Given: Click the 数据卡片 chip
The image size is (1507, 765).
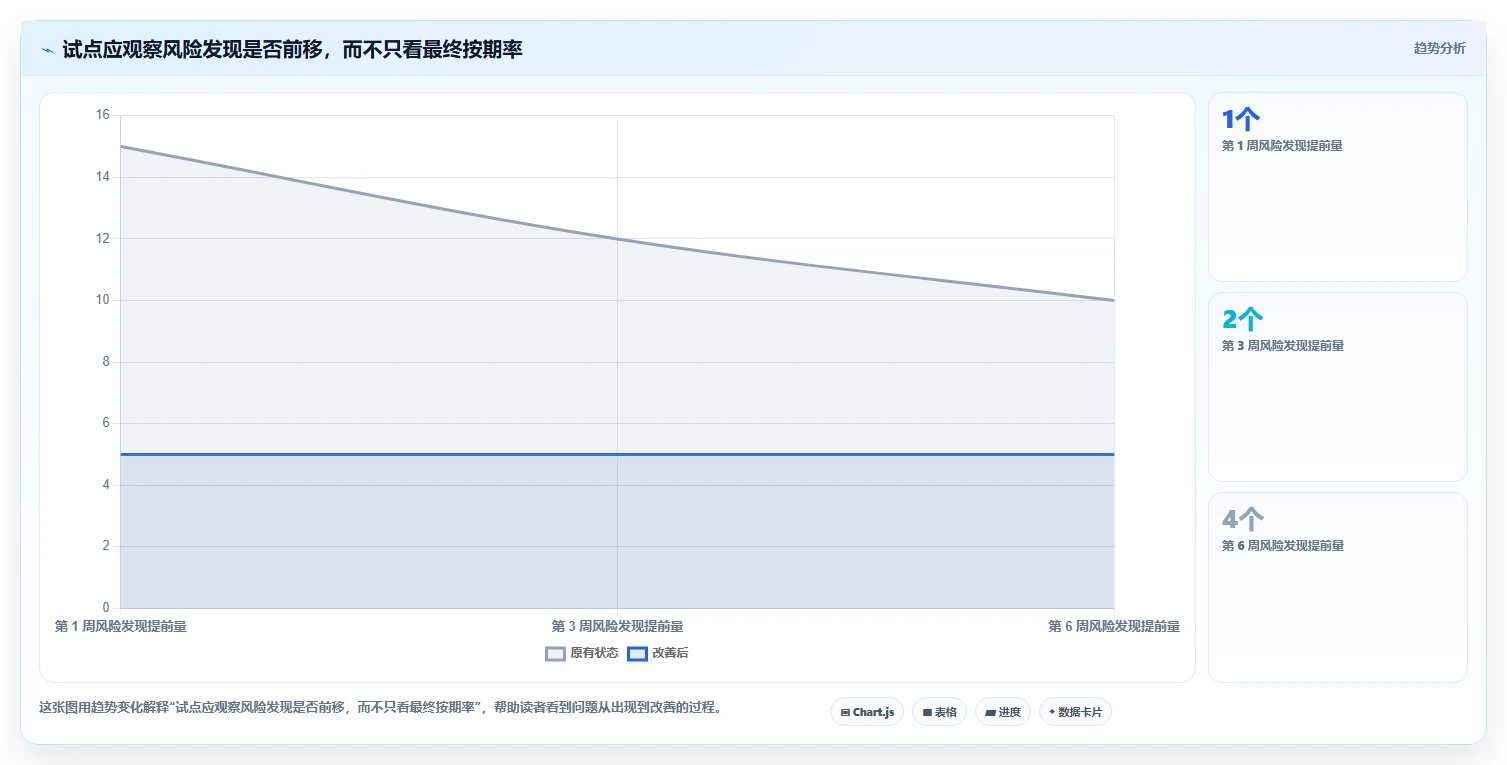Looking at the screenshot, I should pyautogui.click(x=1075, y=712).
